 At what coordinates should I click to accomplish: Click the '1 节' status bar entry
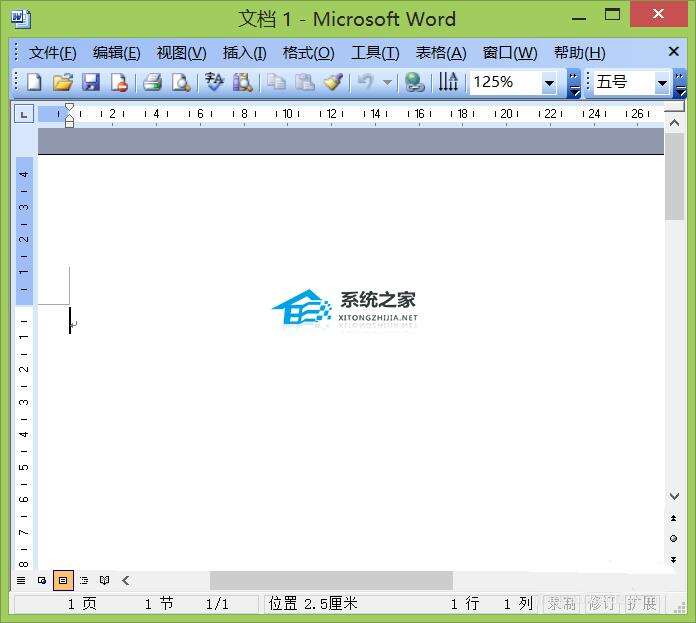(159, 604)
